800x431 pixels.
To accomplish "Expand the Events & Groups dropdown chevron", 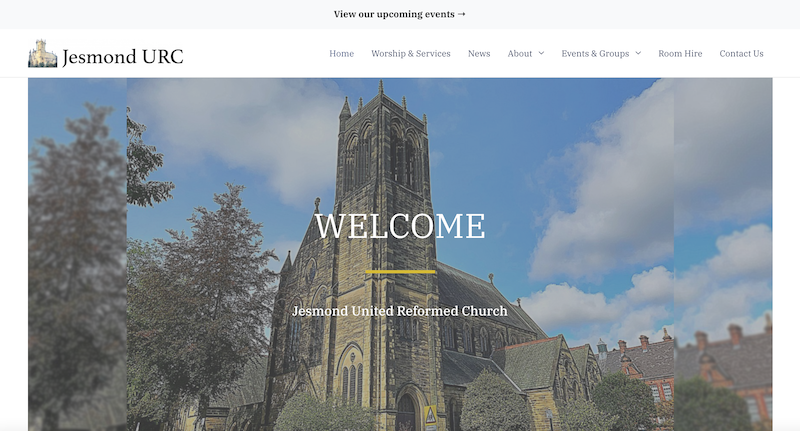I will coord(638,54).
